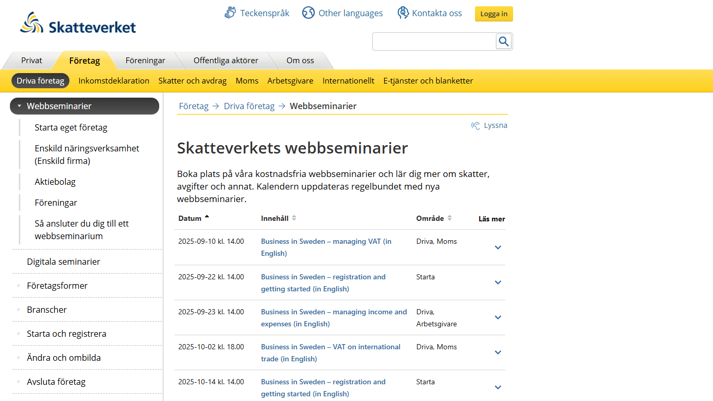Viewport: 713px width, 401px height.
Task: Click the Driva, Arbetsgivare area cell
Action: coord(437,318)
